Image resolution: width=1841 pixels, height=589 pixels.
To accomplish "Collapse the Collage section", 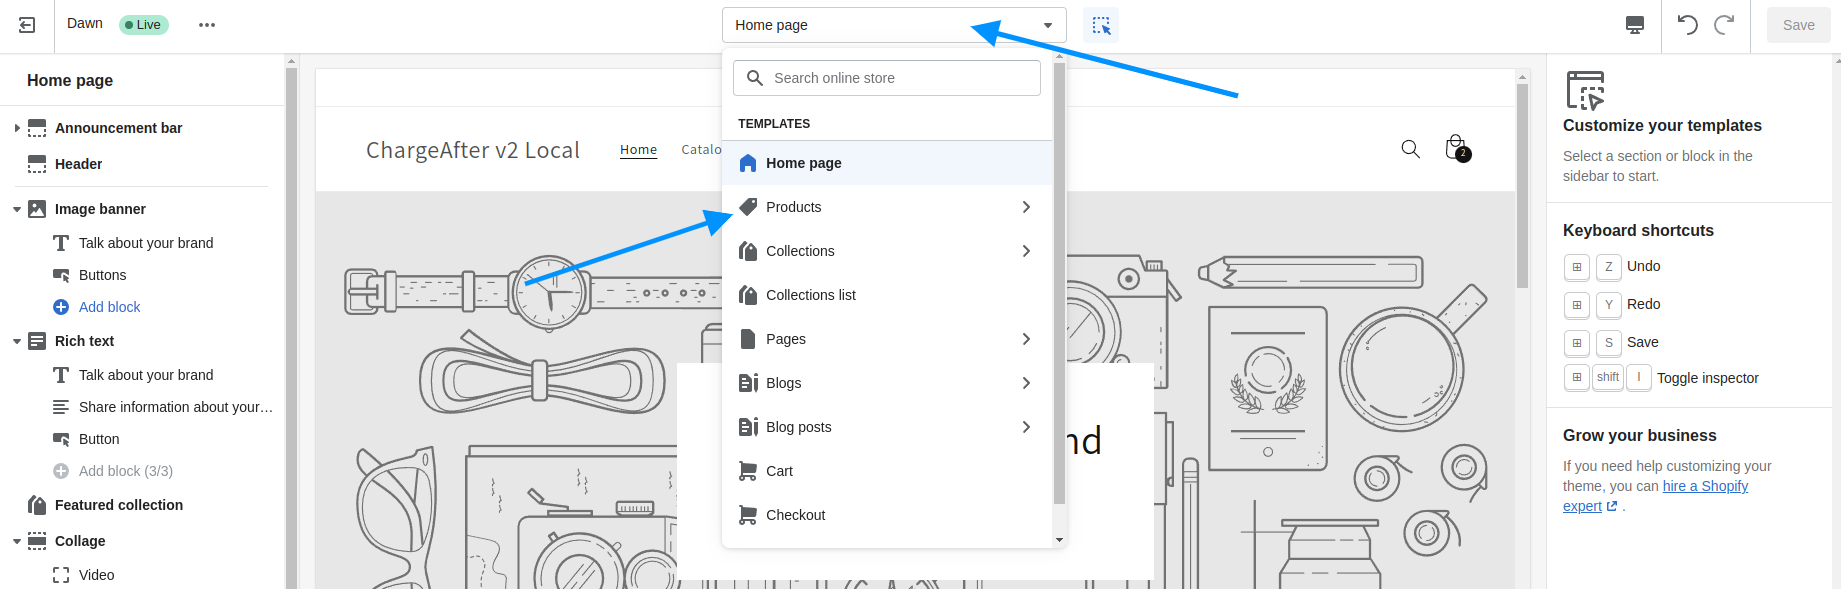I will 17,541.
